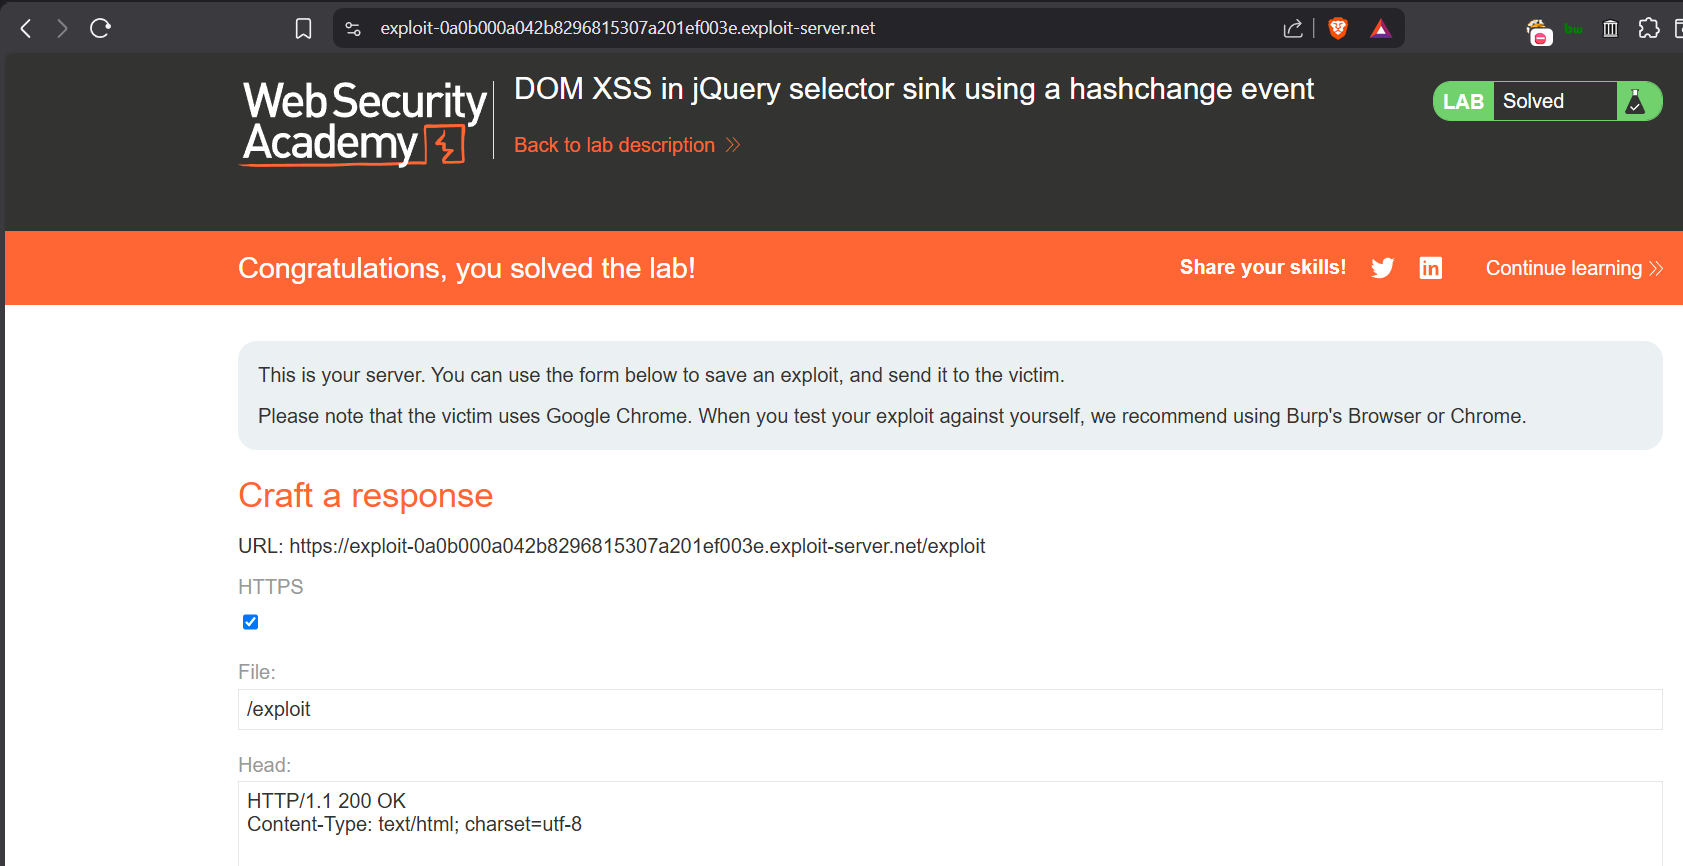The image size is (1683, 866).
Task: Open Brave Shields lion icon
Action: click(x=1338, y=29)
